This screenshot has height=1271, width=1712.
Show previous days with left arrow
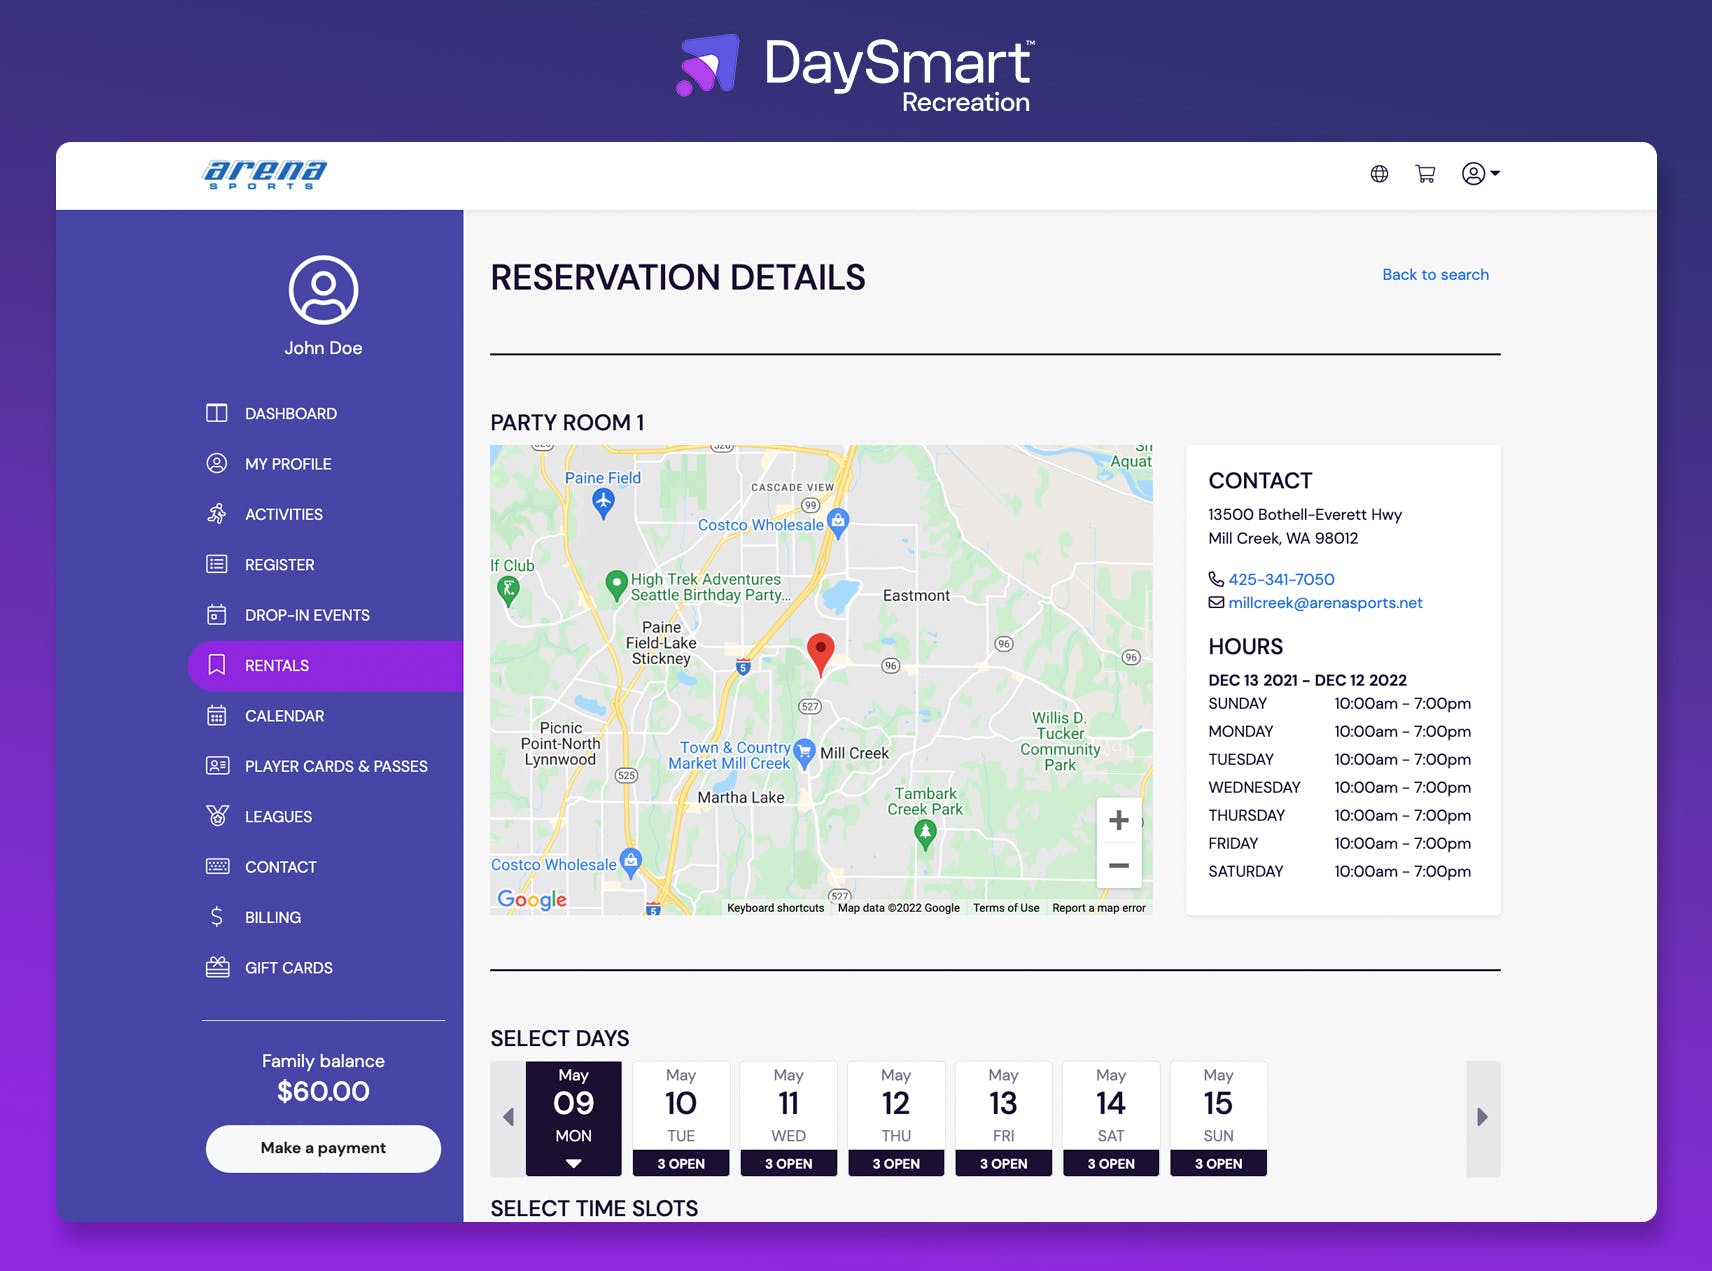pos(508,1118)
